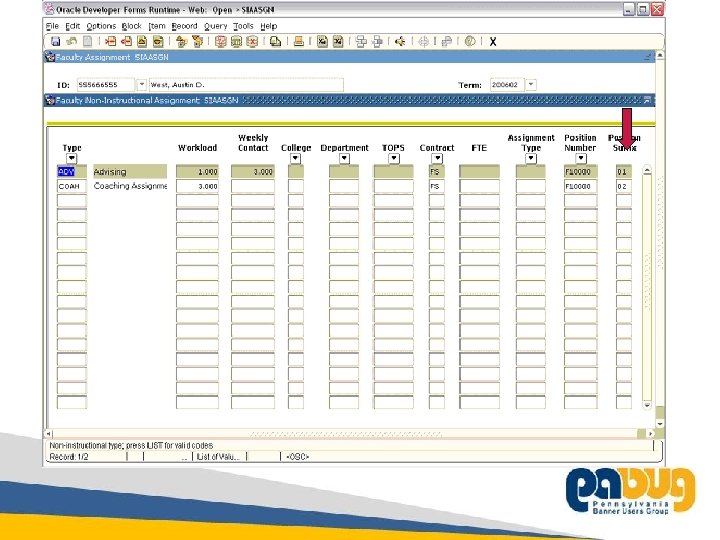Screen dimensions: 720x540
Task: Click the Advising row Position Number field
Action: pyautogui.click(x=580, y=172)
